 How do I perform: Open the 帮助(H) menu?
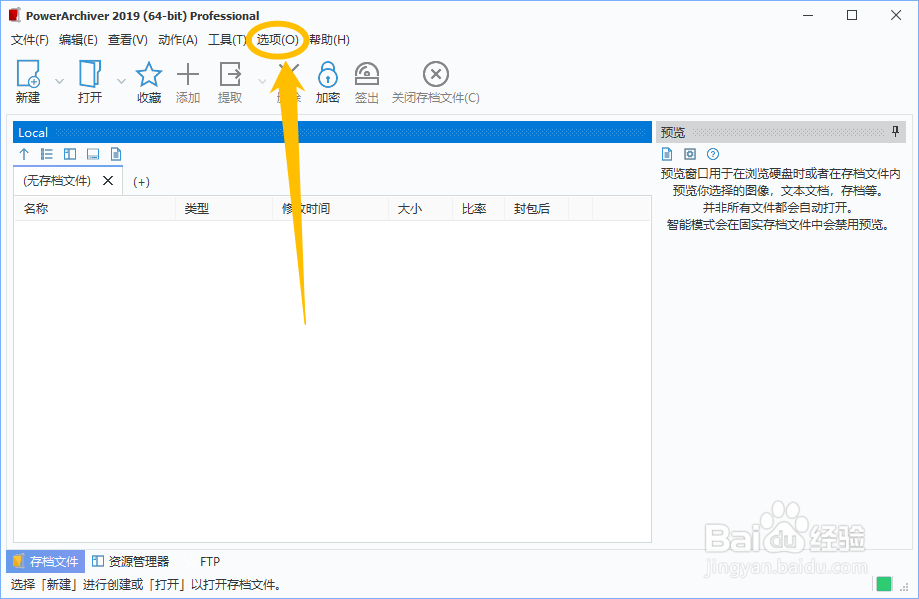pyautogui.click(x=329, y=40)
